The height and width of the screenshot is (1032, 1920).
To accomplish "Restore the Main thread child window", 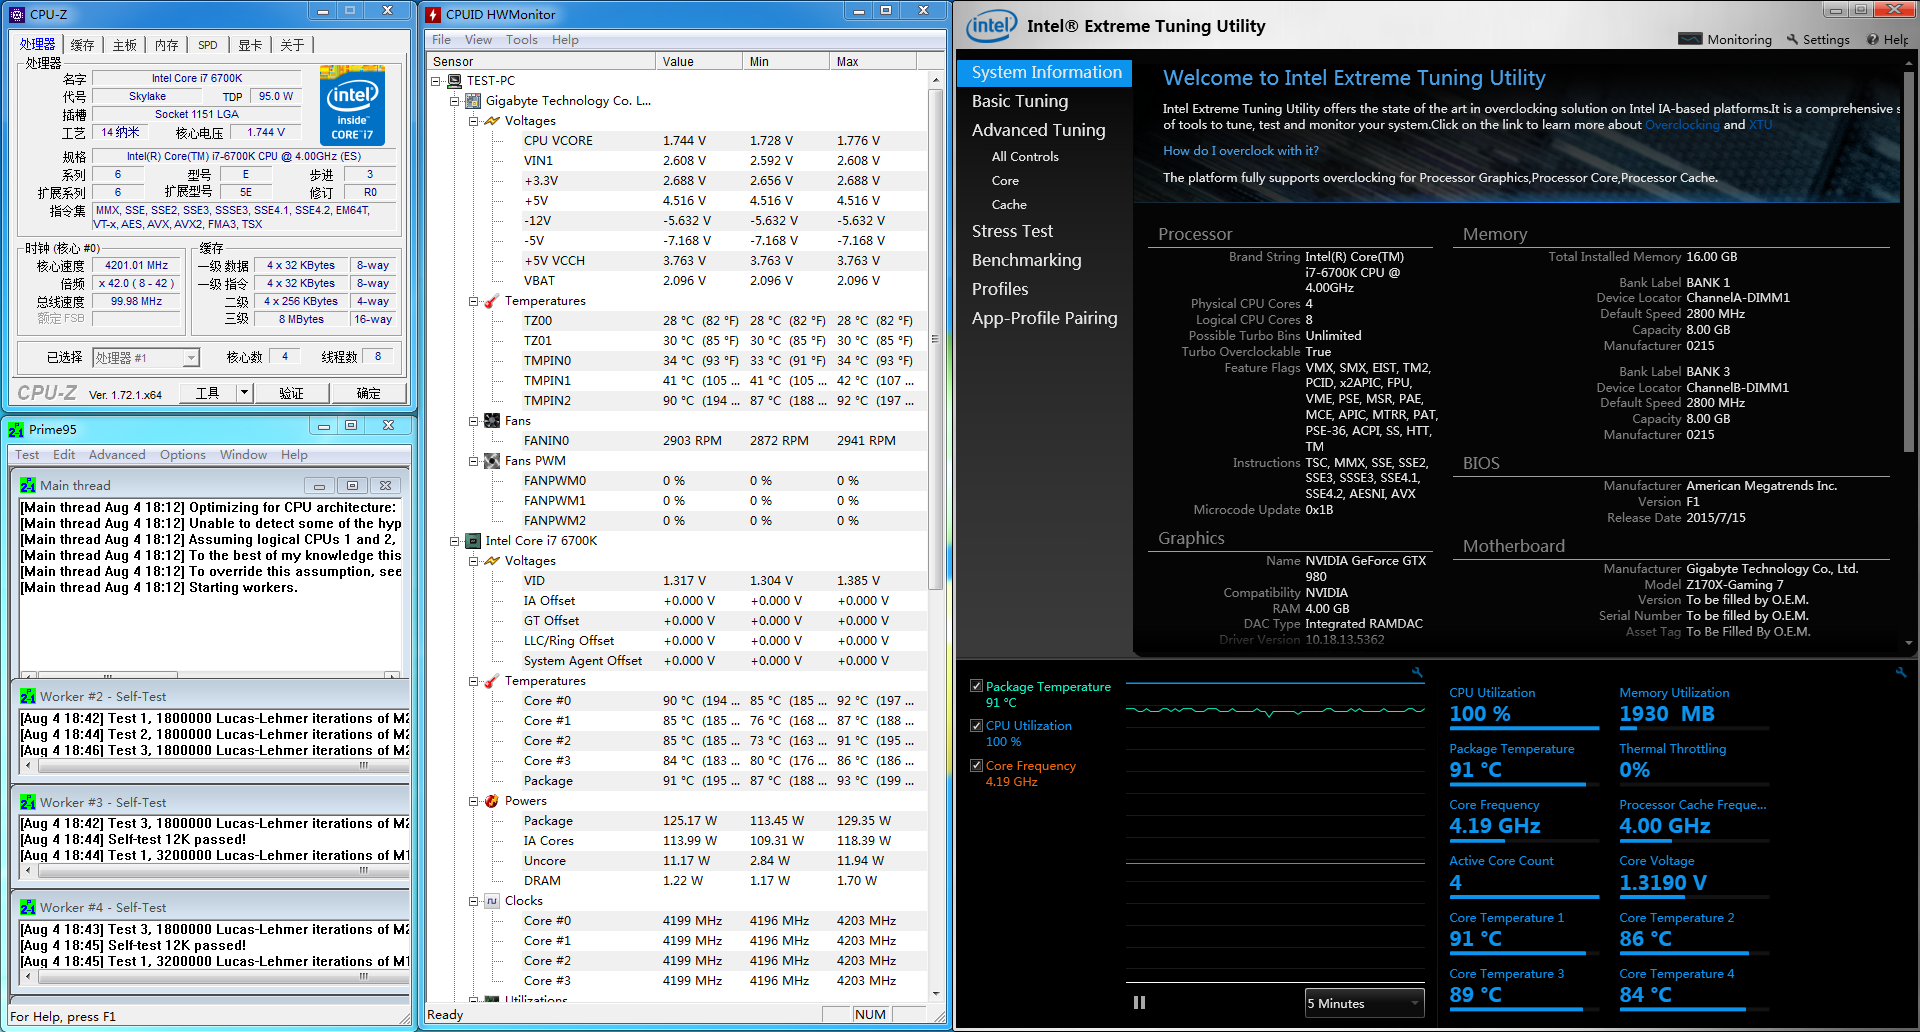I will 352,485.
